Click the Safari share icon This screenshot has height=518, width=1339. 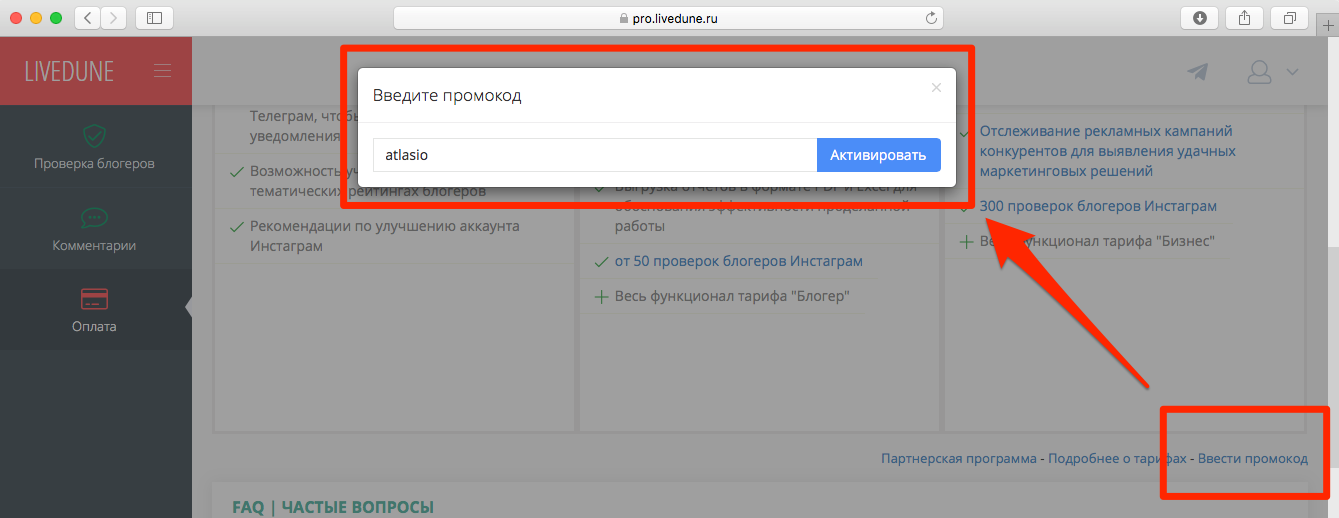[x=1244, y=17]
